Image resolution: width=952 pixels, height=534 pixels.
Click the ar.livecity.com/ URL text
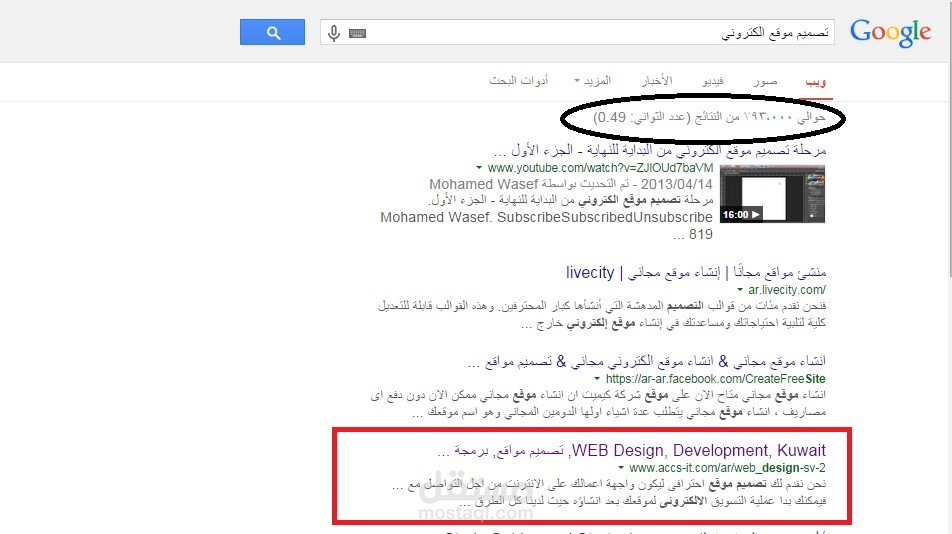pyautogui.click(x=787, y=290)
